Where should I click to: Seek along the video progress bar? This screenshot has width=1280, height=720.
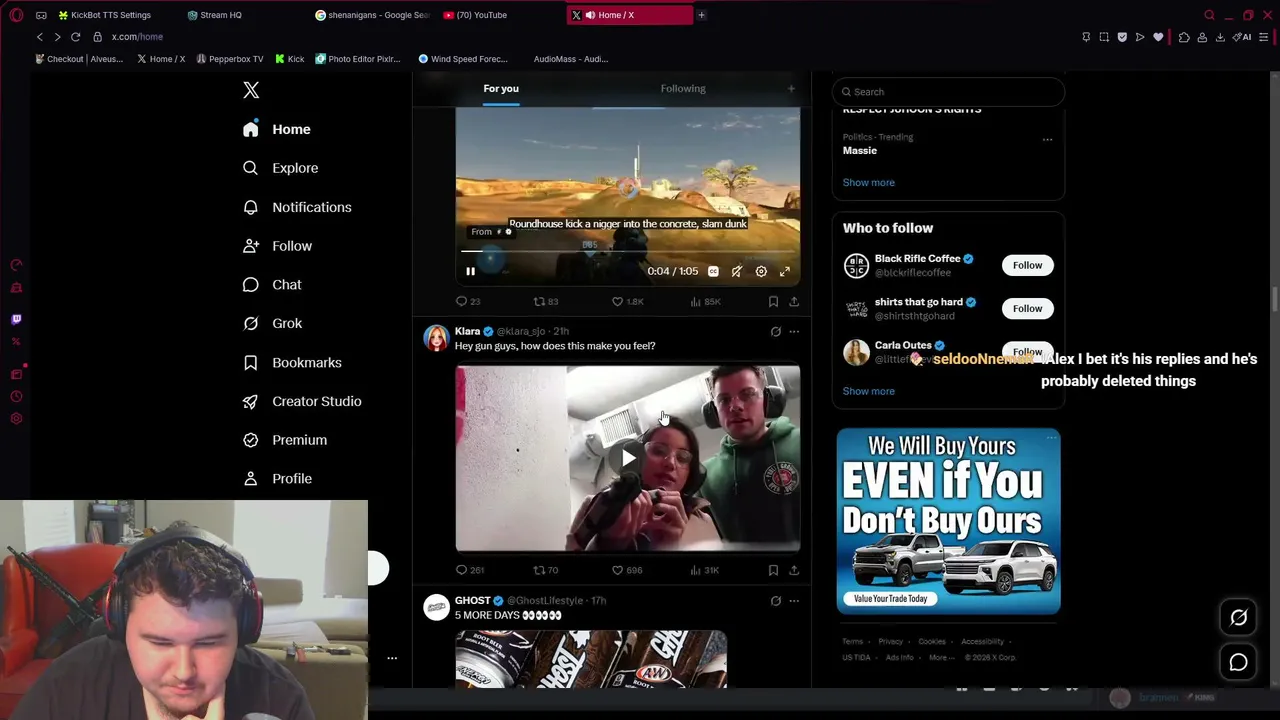628,252
